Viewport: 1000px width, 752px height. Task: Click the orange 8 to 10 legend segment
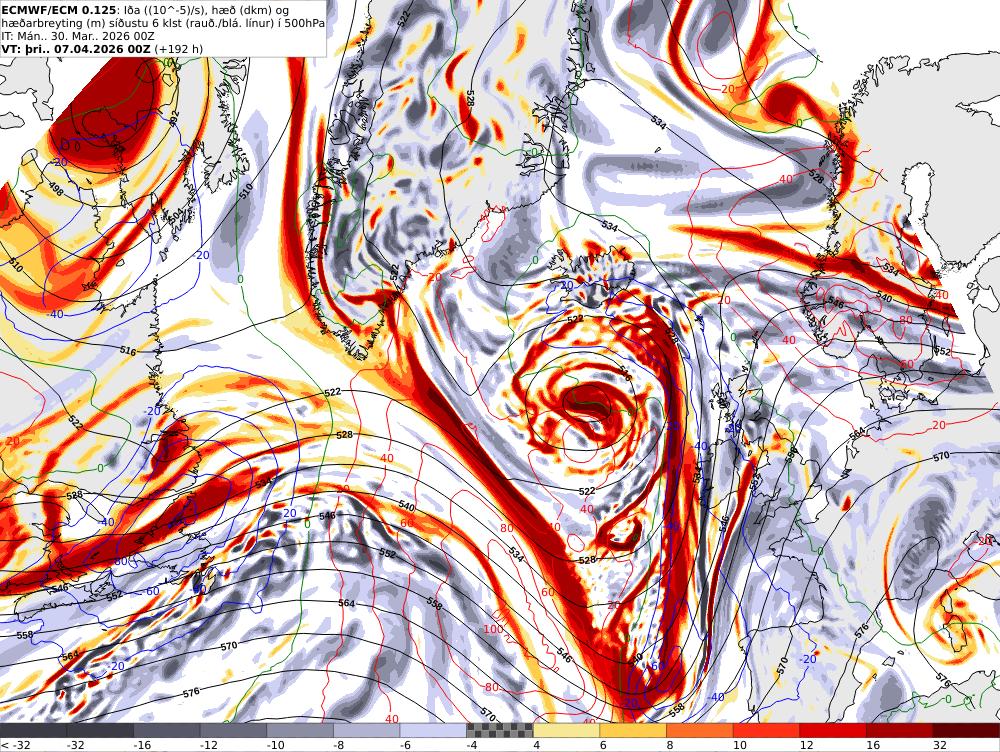coord(700,731)
